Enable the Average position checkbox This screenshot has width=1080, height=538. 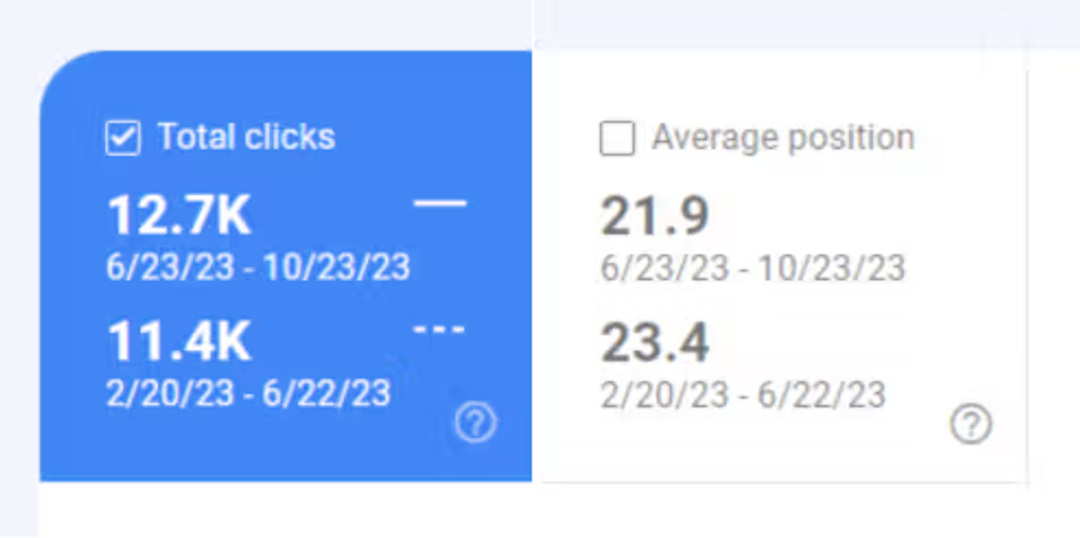(617, 138)
